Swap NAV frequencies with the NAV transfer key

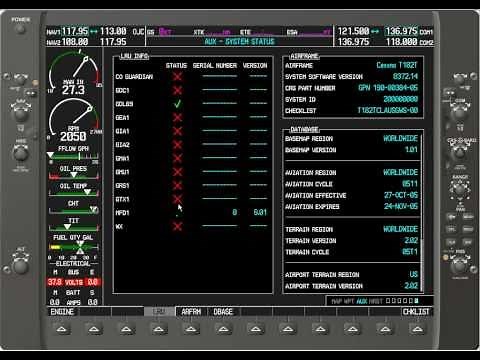coord(30,92)
